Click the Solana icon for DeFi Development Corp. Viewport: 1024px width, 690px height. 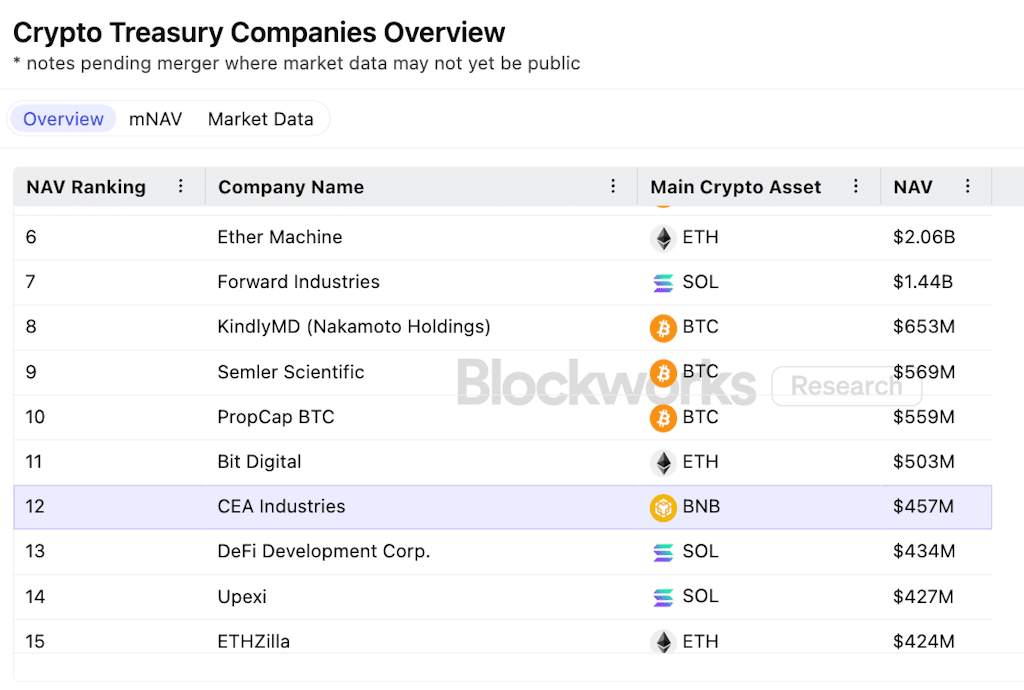click(x=662, y=552)
